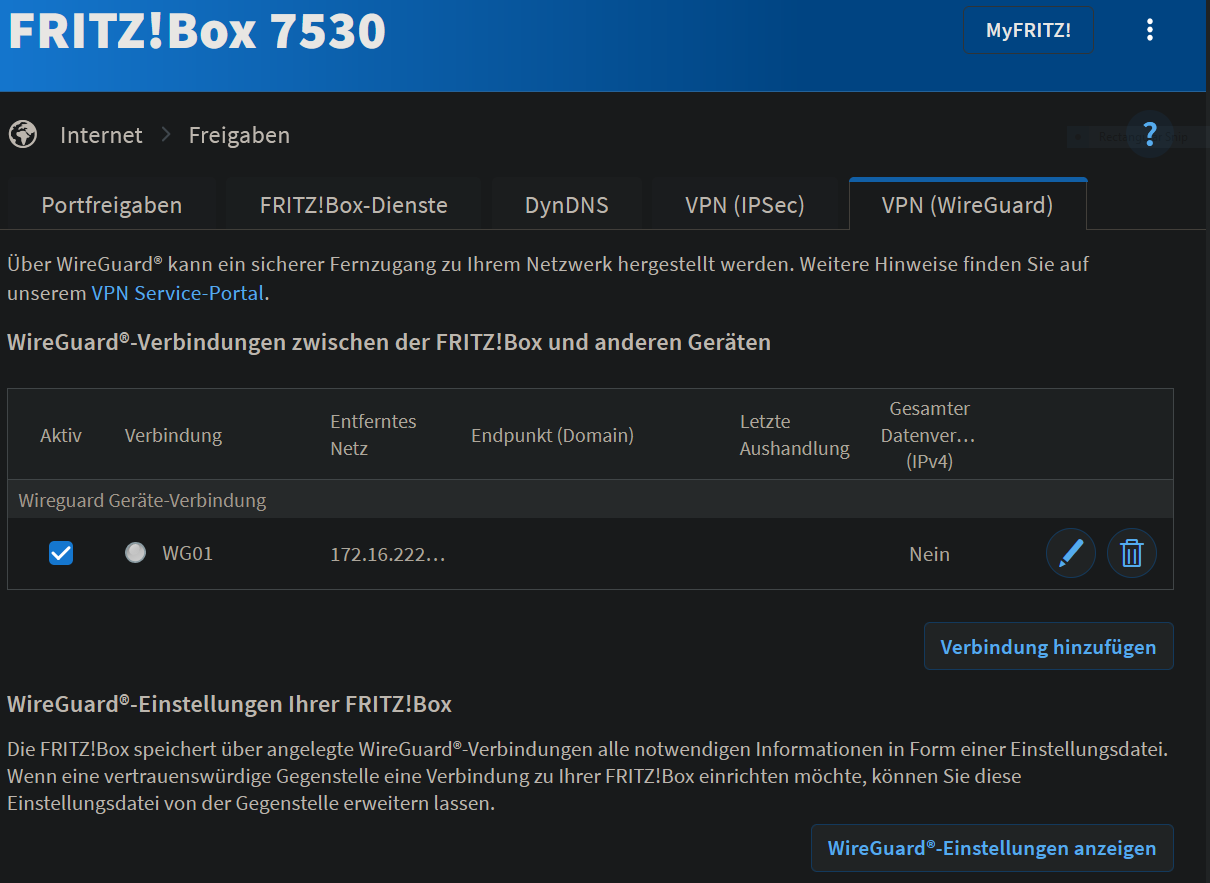This screenshot has height=883, width=1210.
Task: Click the Endpunkt (Domain) column header
Action: click(x=552, y=435)
